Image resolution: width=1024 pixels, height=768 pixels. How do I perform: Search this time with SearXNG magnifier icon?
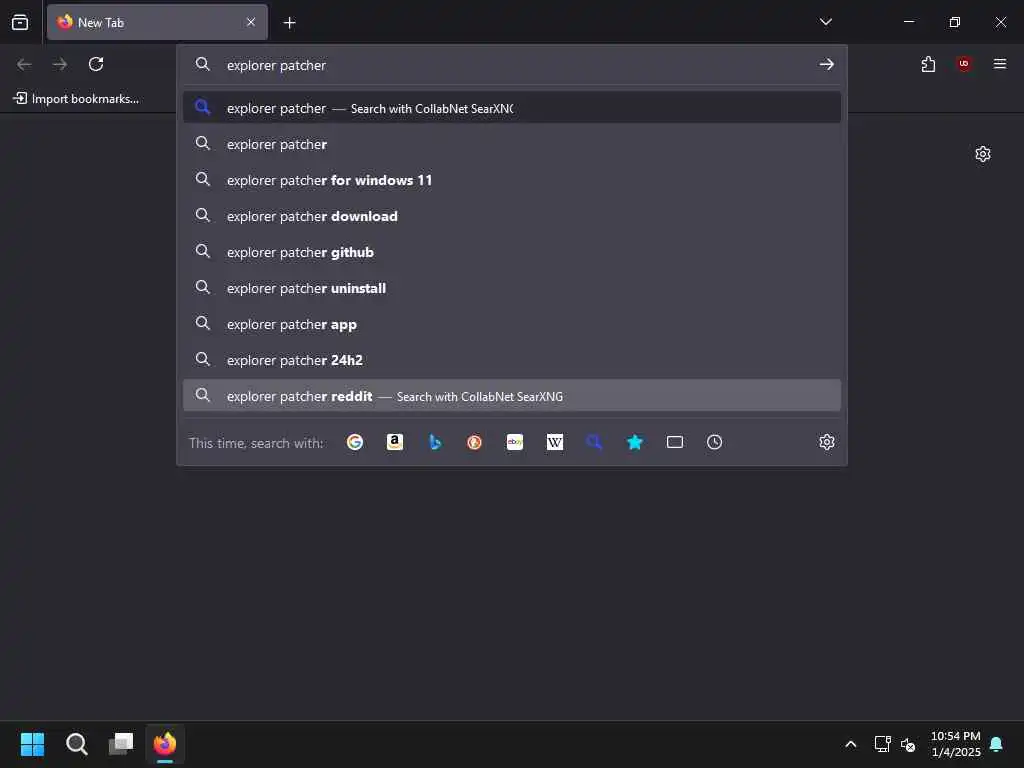coord(594,442)
